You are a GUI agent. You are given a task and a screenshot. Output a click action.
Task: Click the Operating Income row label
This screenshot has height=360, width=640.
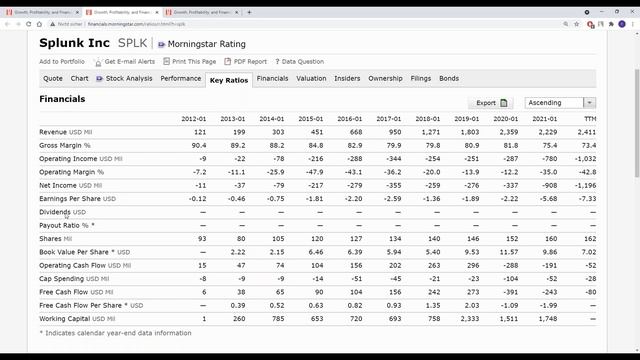81,159
